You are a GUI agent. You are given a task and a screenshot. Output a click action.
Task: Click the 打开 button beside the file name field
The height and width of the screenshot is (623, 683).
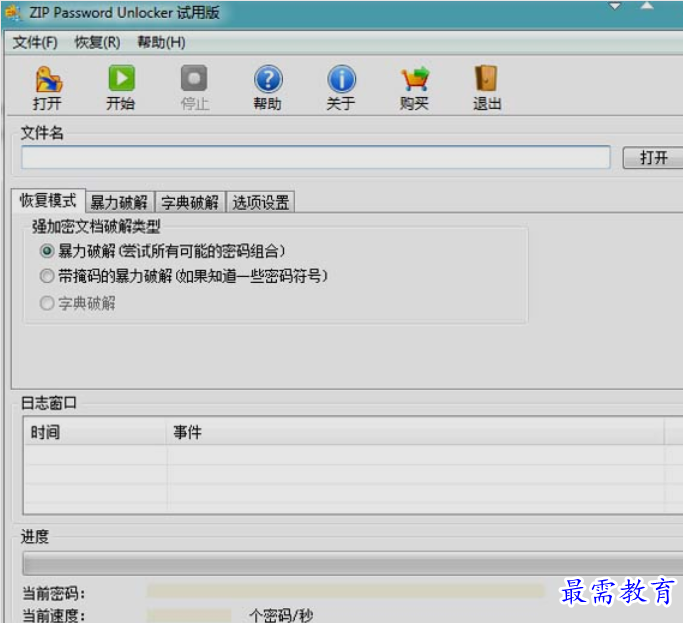653,157
